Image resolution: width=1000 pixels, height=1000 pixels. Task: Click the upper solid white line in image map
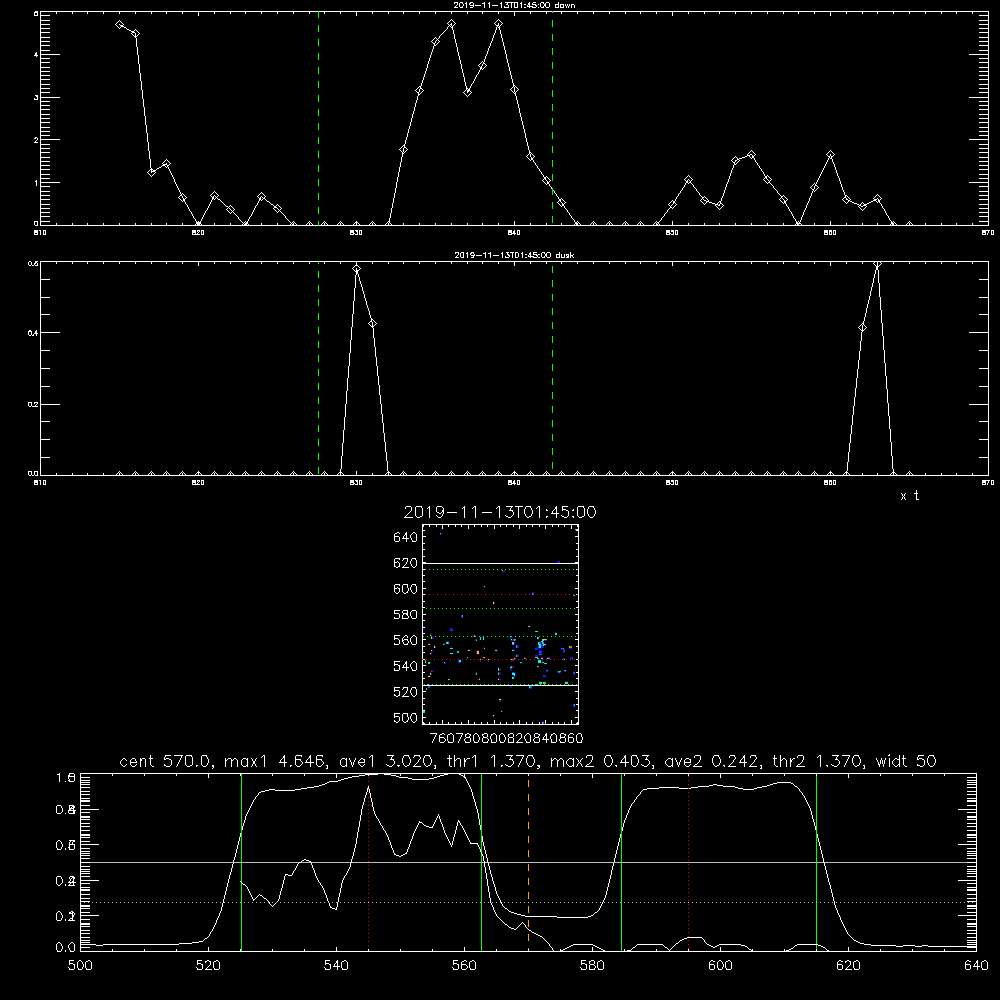pos(501,563)
